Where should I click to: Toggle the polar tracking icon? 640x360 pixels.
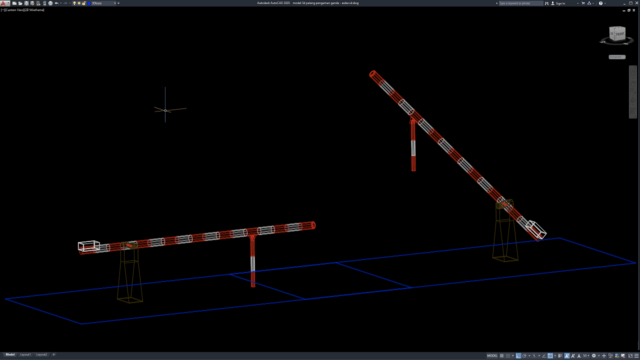[x=524, y=356]
